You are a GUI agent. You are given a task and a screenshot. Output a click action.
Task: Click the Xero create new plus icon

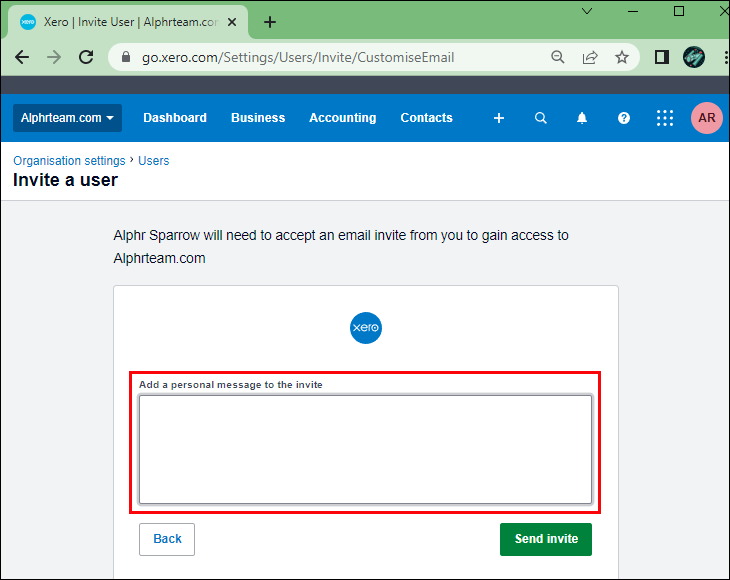(499, 118)
